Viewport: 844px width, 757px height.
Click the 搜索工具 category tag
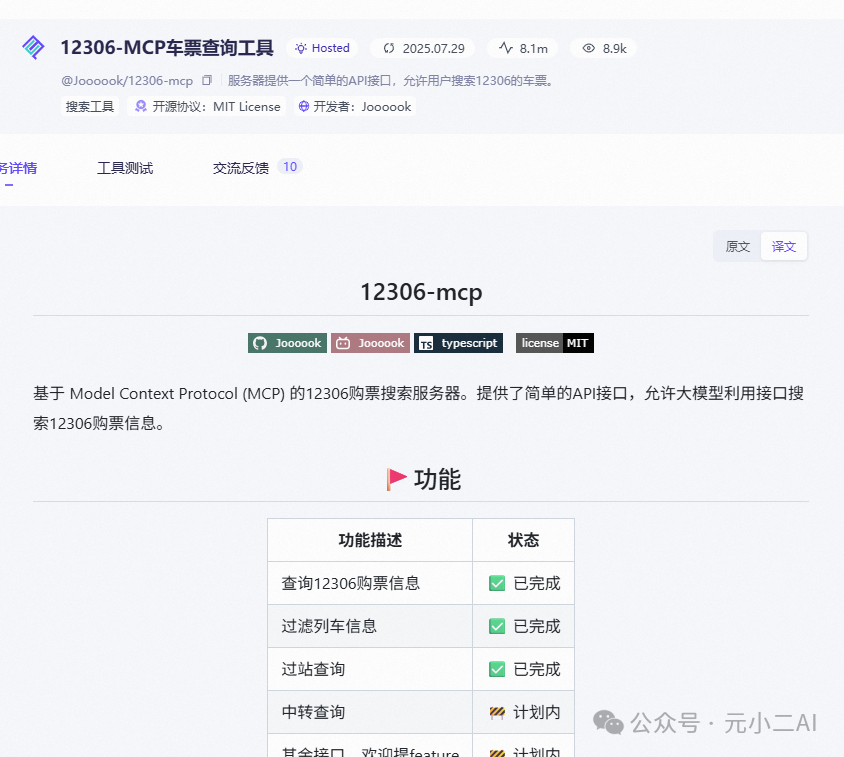point(90,107)
